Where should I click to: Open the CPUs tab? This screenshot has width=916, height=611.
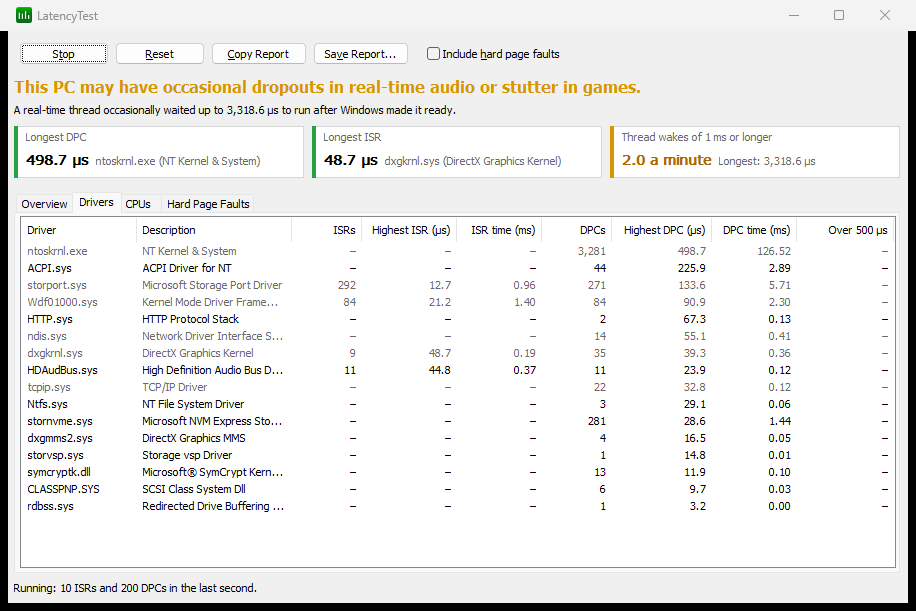click(x=138, y=204)
